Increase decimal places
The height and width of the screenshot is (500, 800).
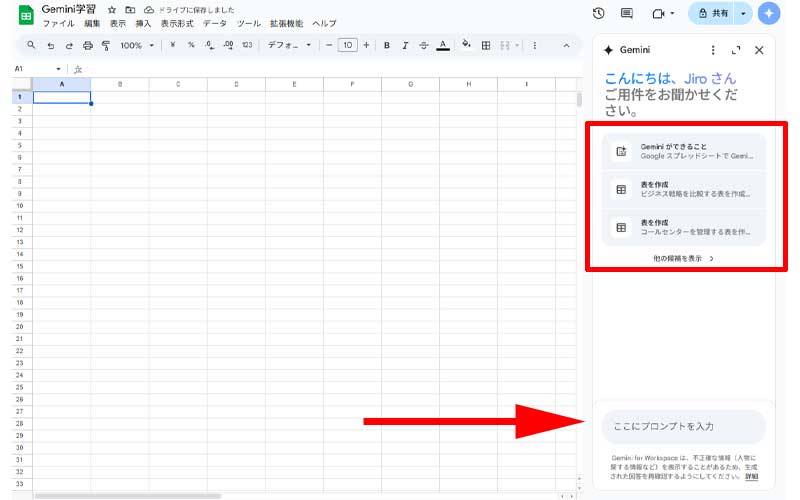click(228, 45)
